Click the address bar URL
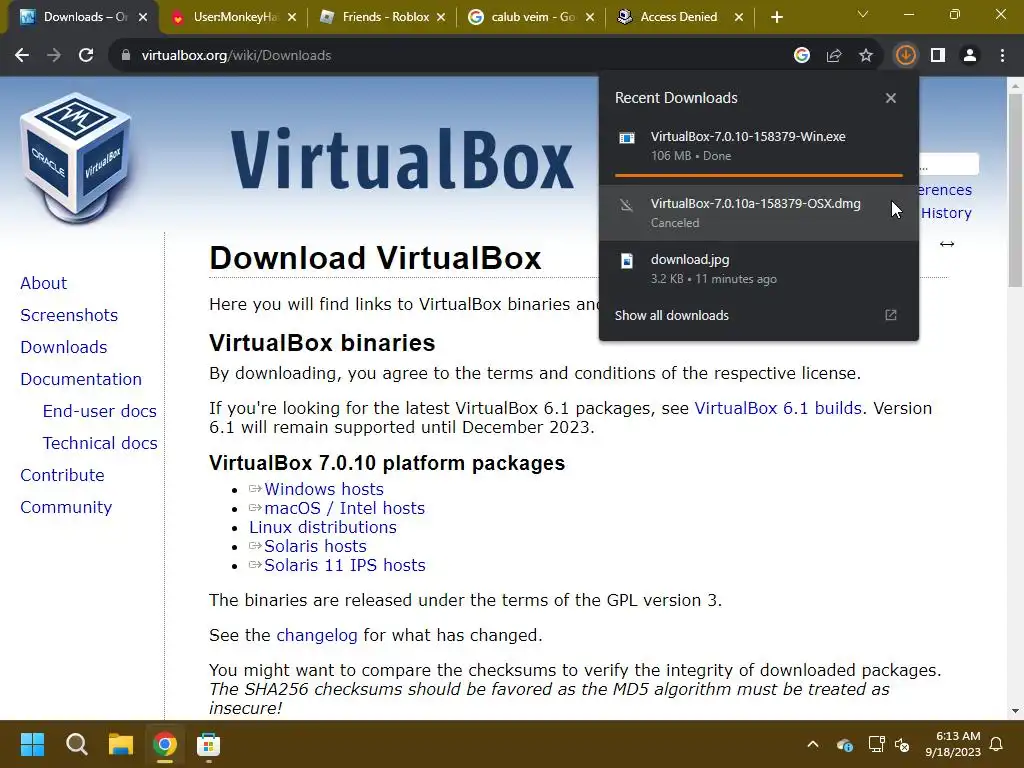The height and width of the screenshot is (768, 1024). [236, 56]
